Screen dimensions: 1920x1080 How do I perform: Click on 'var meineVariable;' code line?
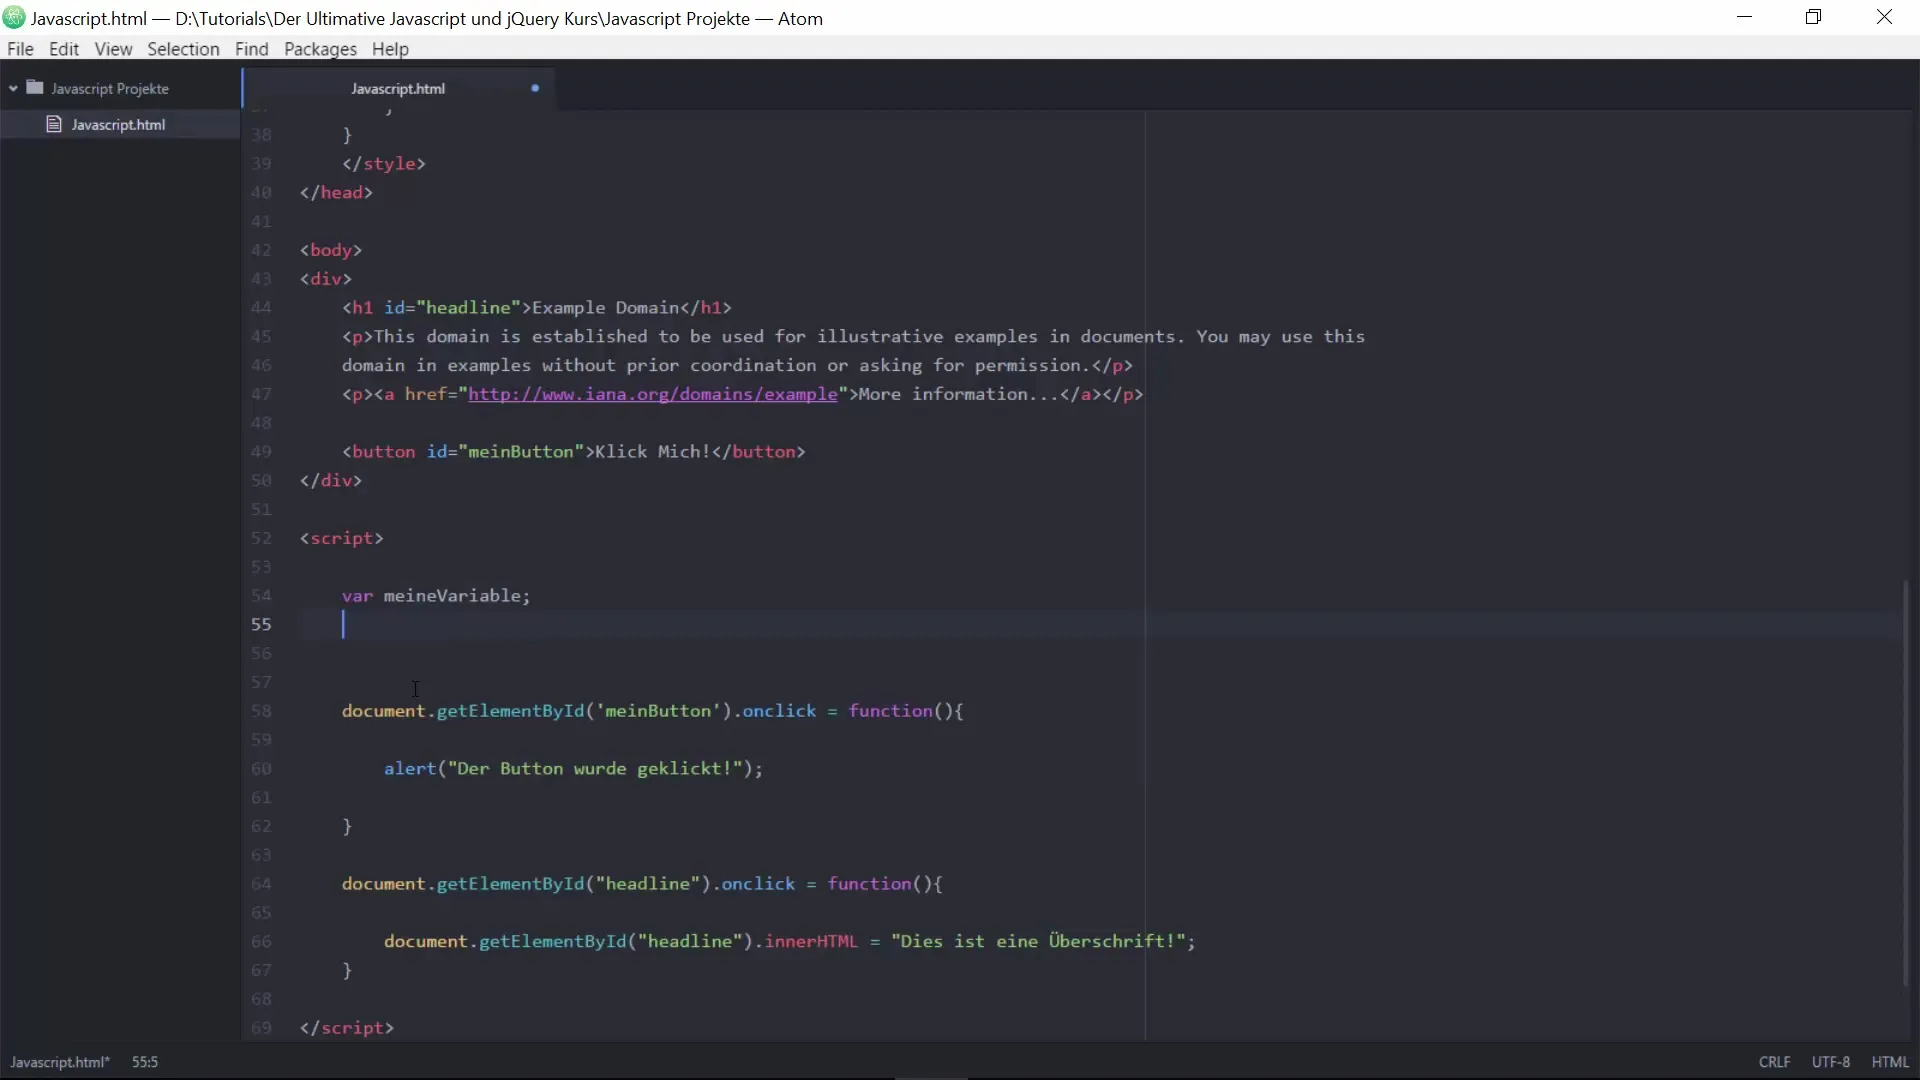(x=436, y=596)
